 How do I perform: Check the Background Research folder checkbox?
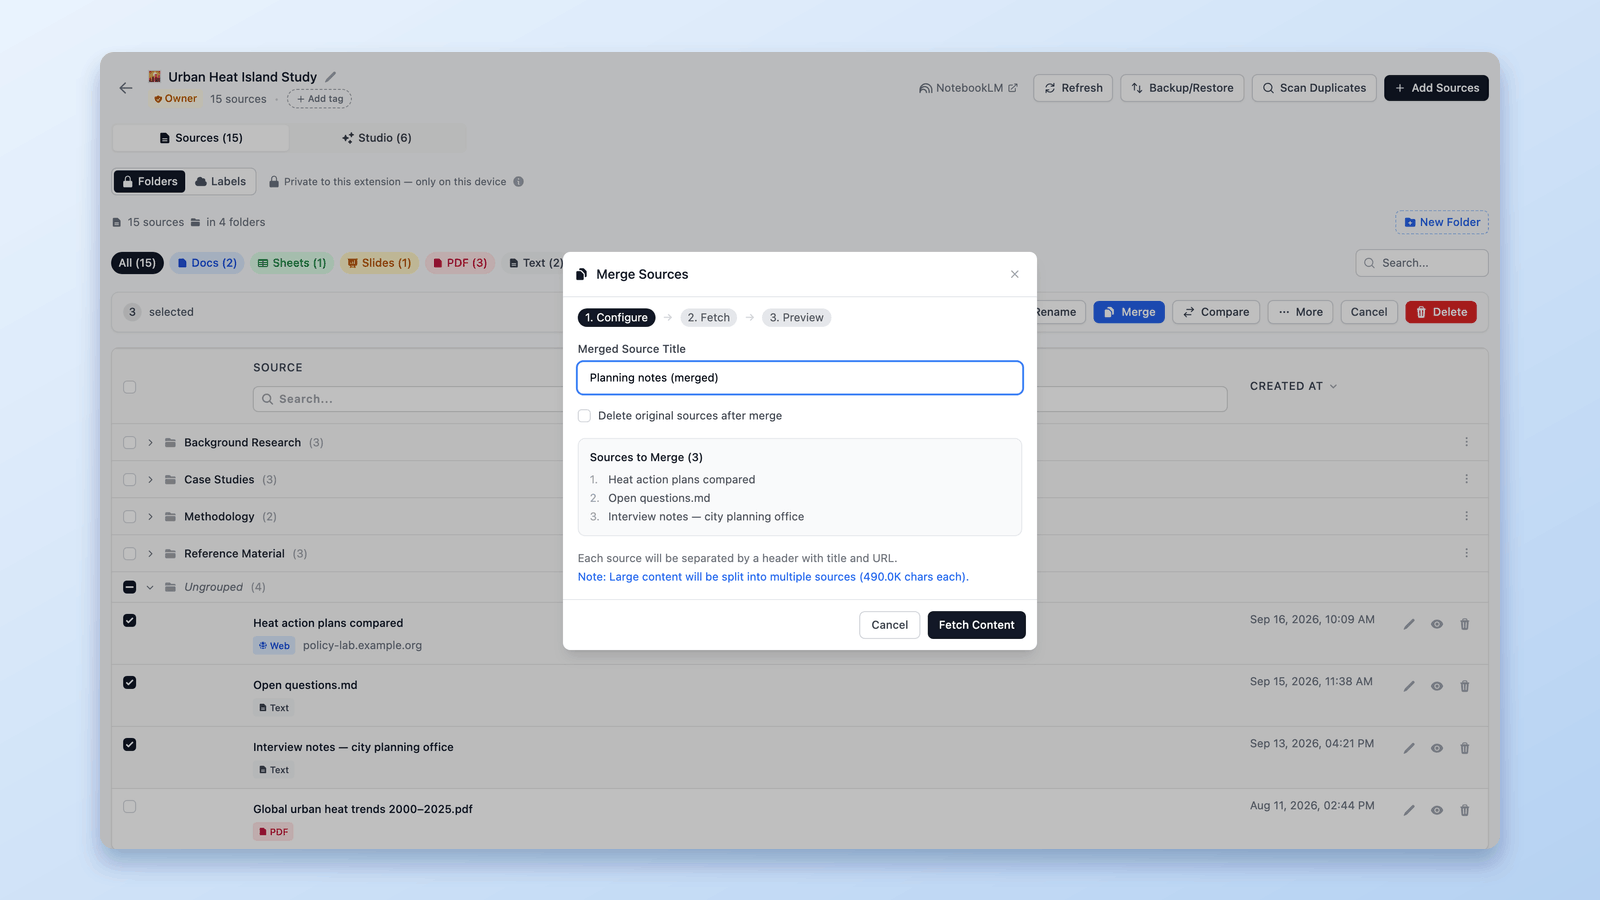pyautogui.click(x=129, y=443)
